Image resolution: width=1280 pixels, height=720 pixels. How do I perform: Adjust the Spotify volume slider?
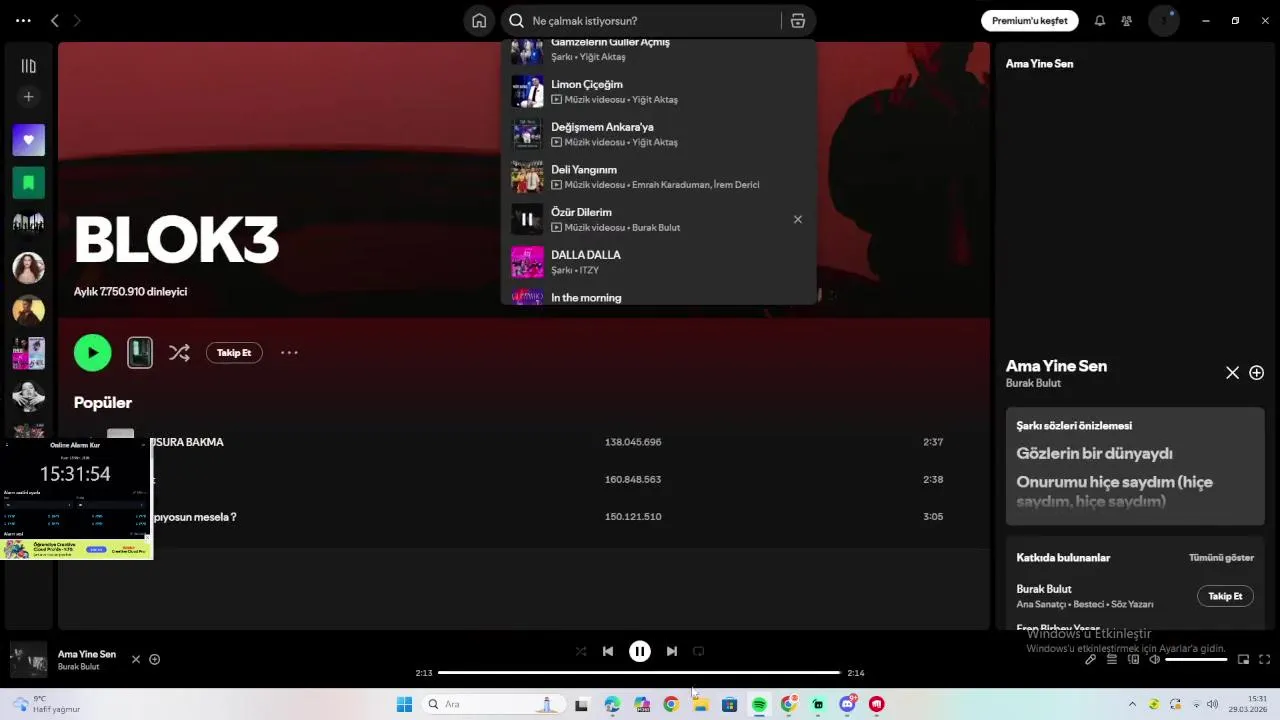click(x=1196, y=659)
